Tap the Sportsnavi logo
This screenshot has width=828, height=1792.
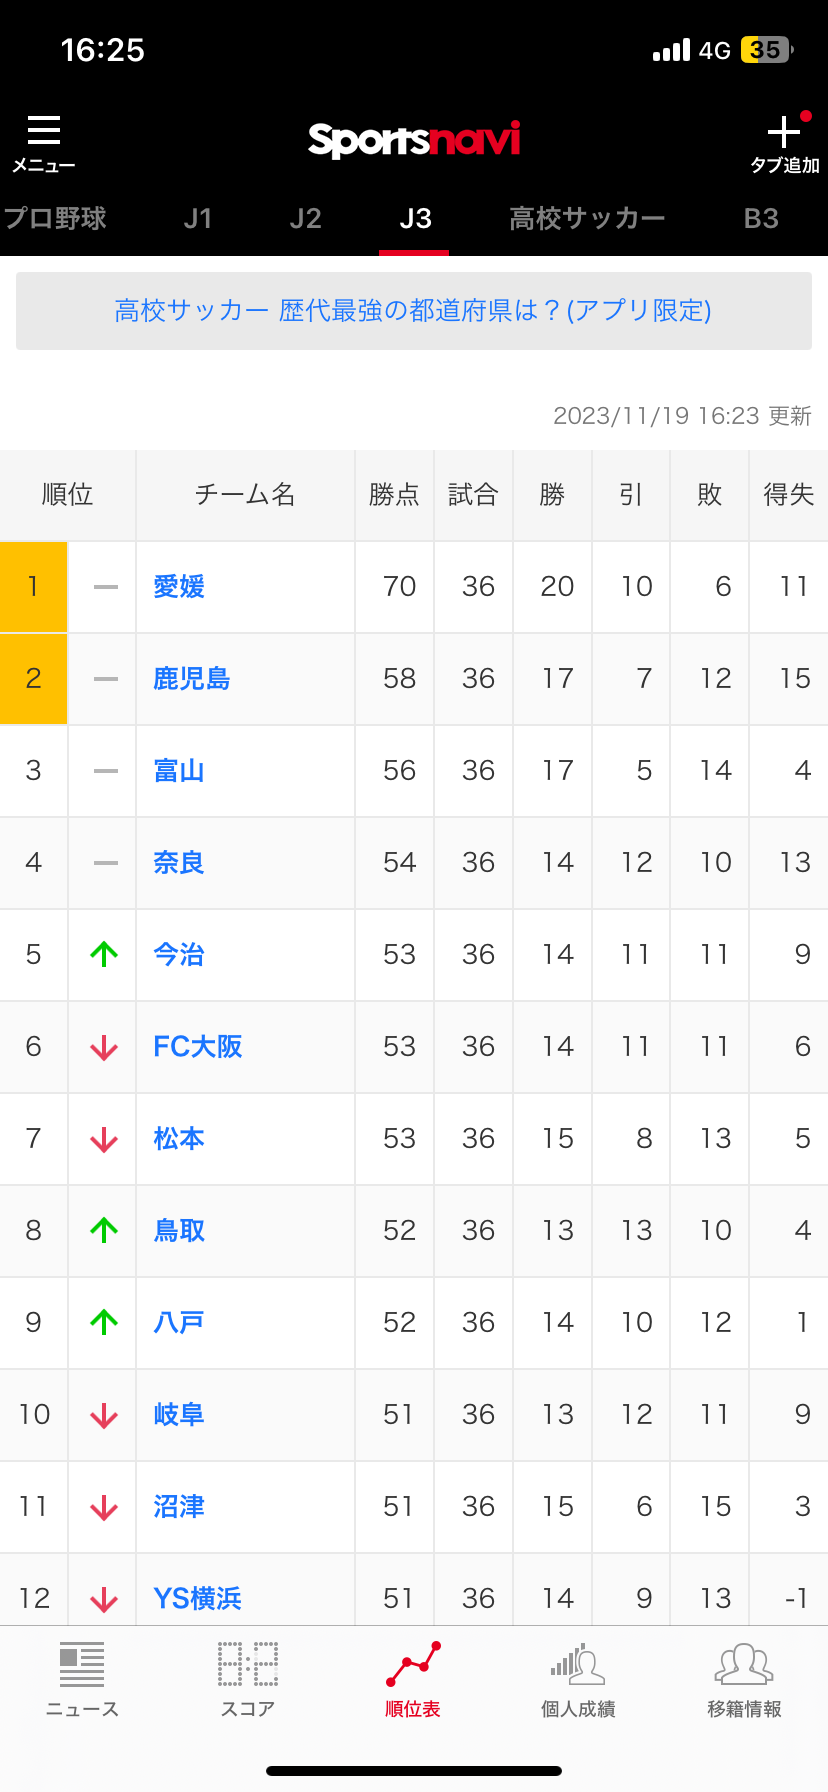414,139
